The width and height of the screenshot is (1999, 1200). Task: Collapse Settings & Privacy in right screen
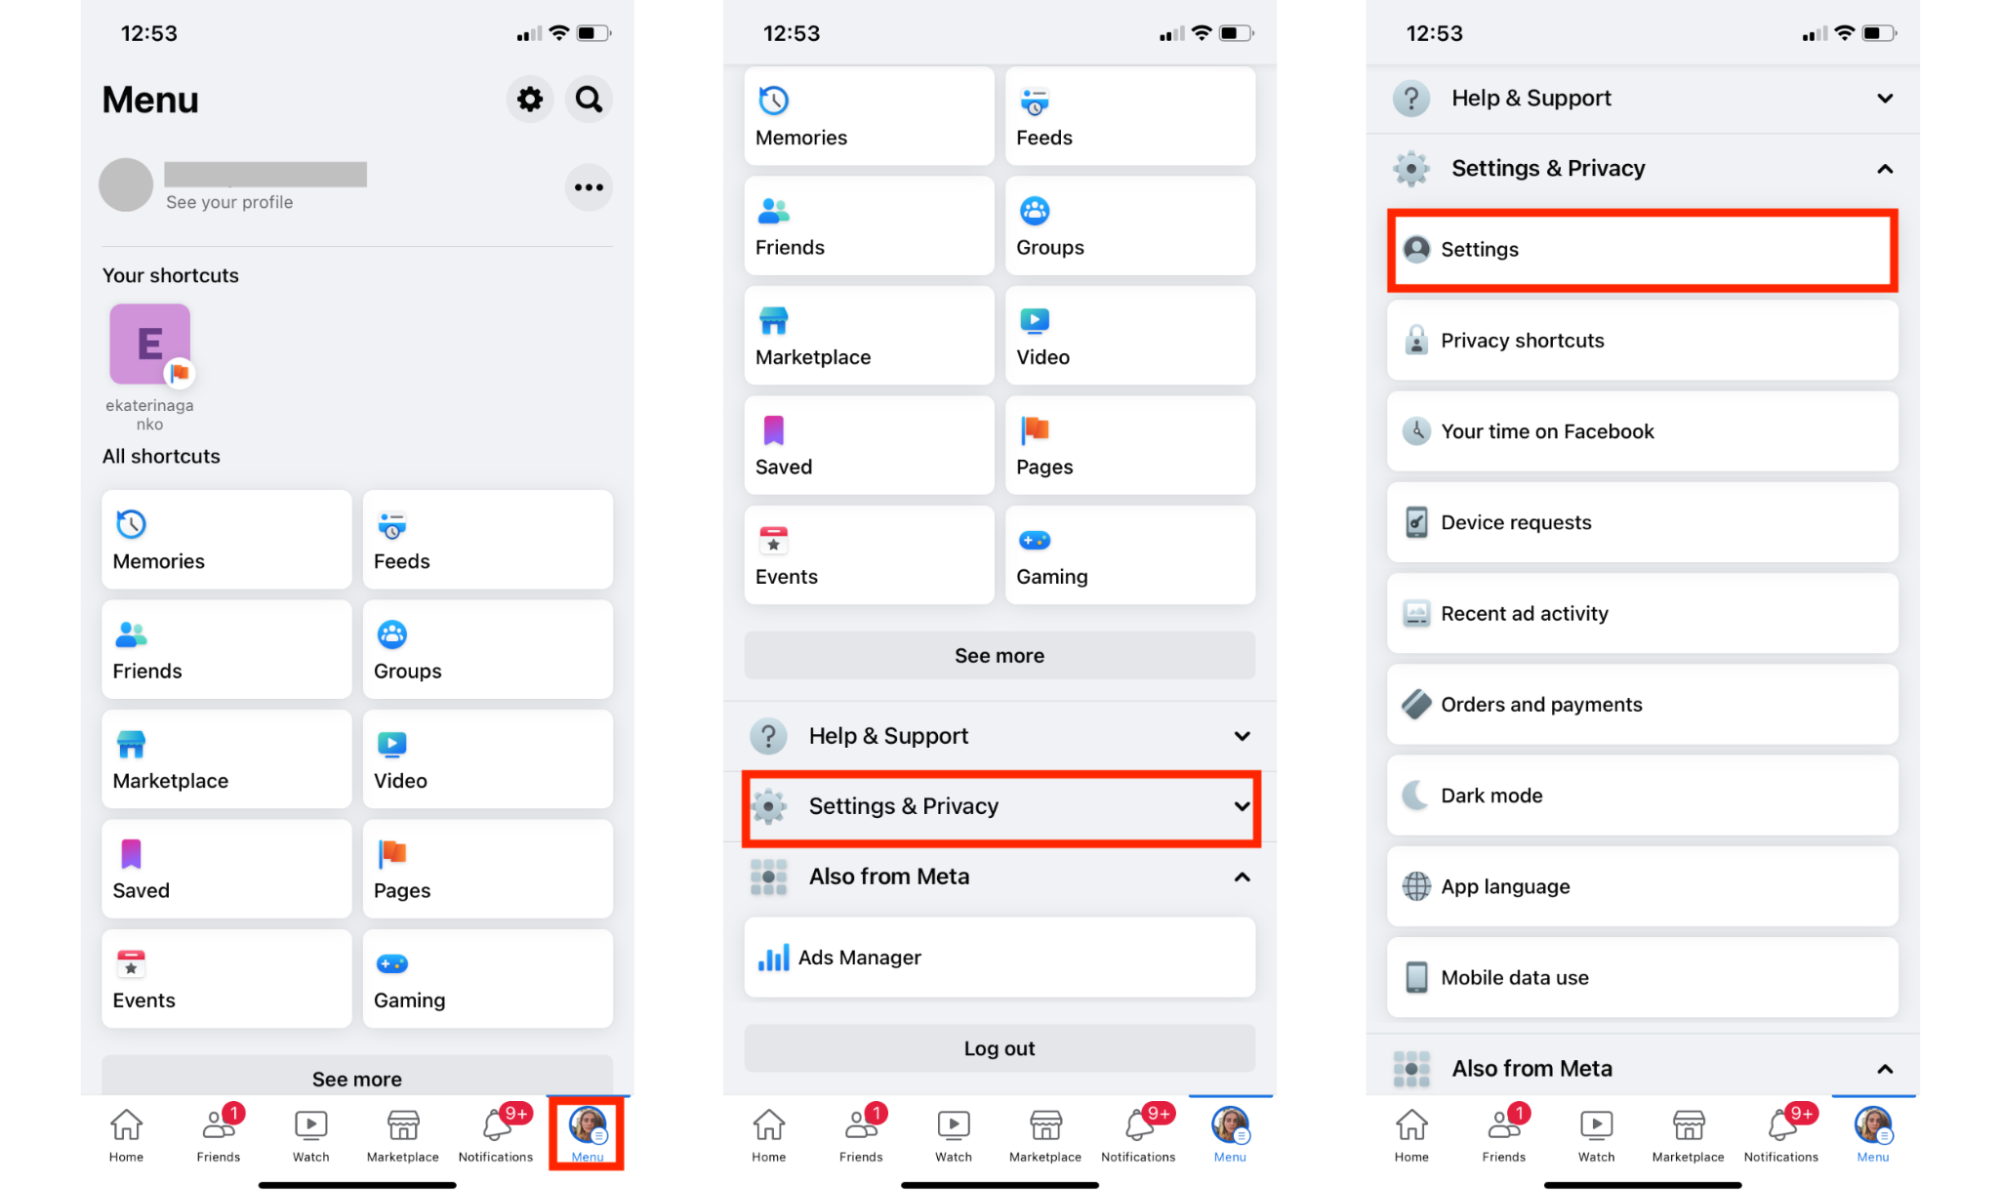pos(1643,168)
